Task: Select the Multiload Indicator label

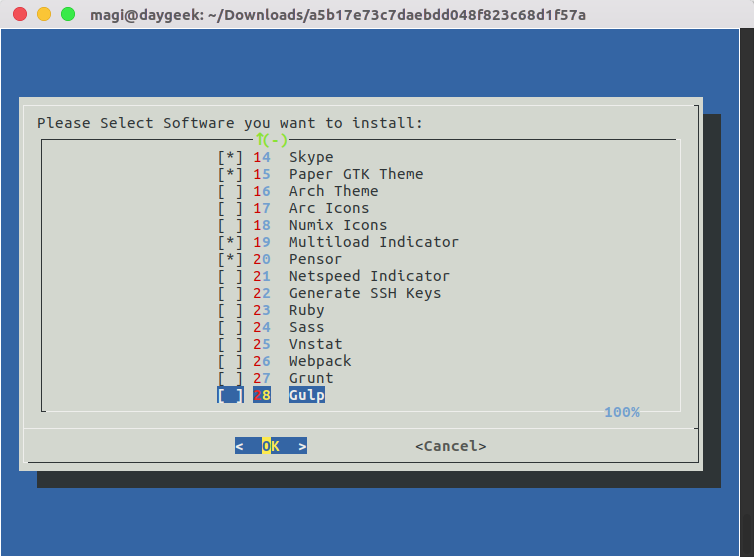Action: coord(374,242)
